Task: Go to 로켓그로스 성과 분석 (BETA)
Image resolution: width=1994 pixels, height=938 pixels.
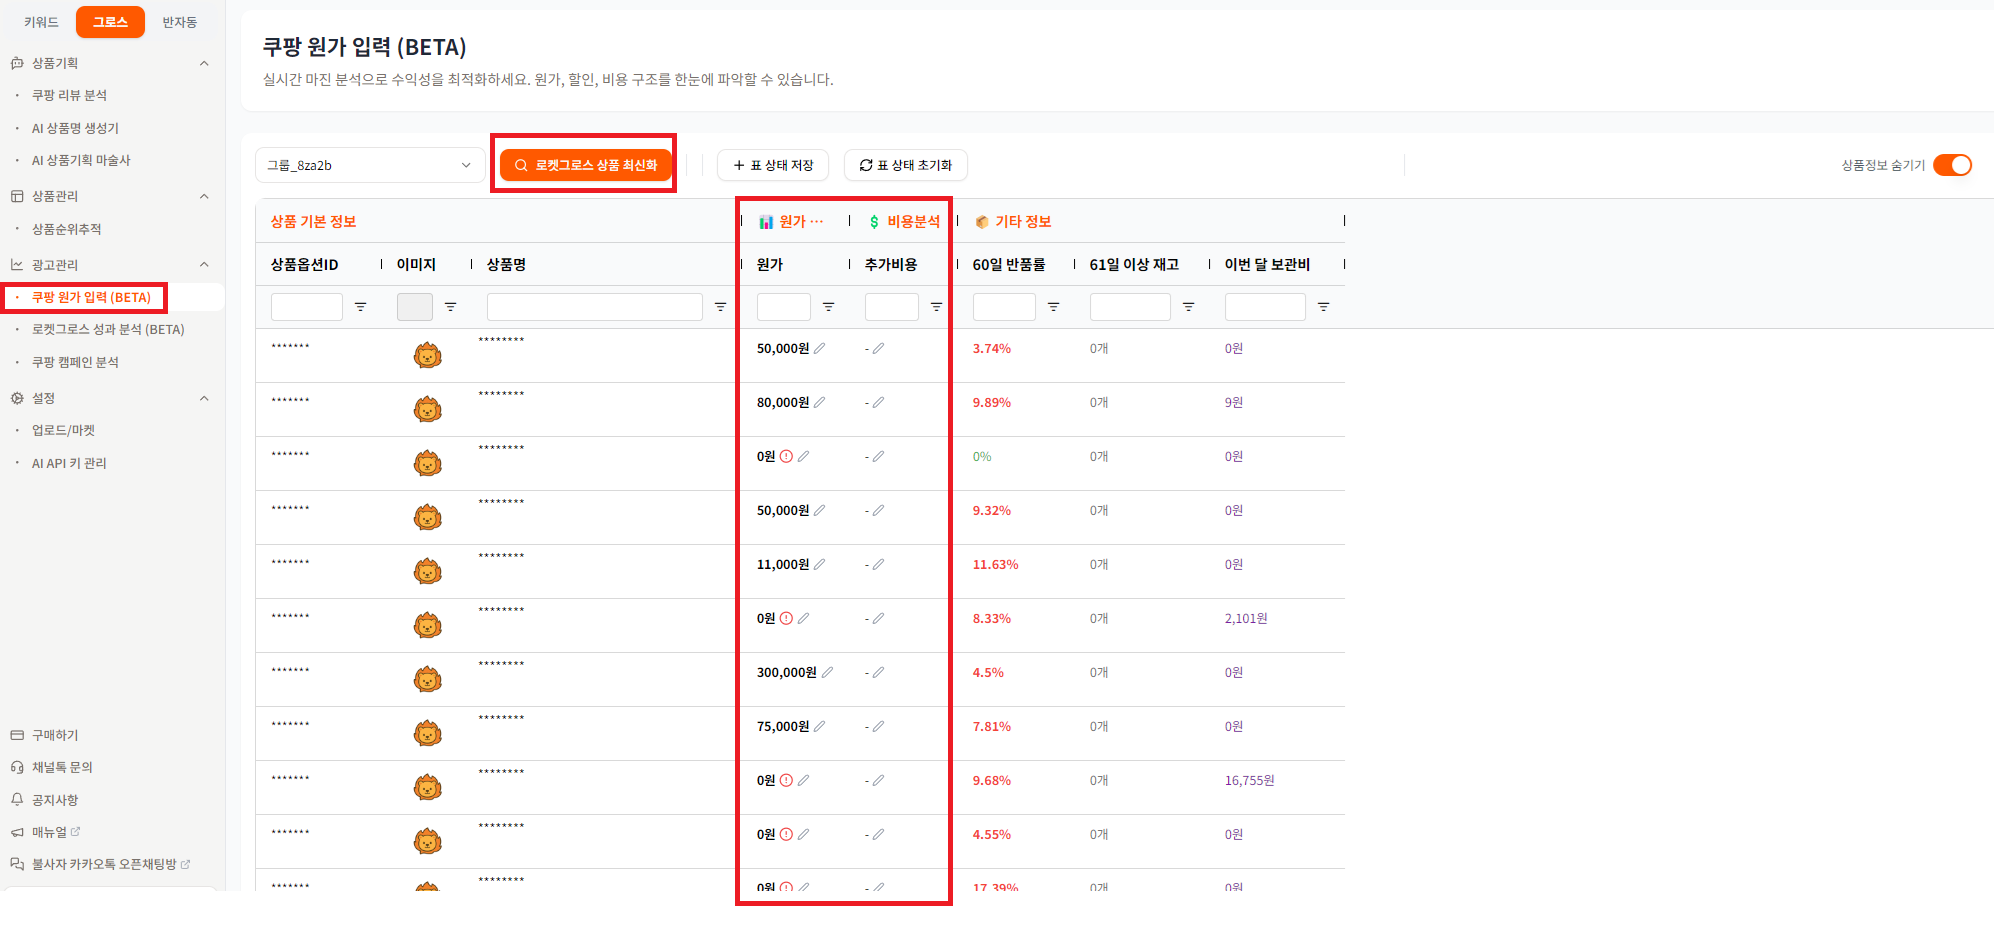Action: pos(108,329)
